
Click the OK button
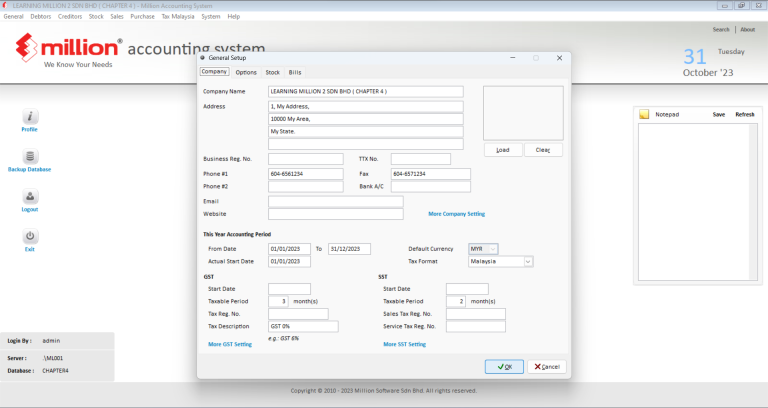504,367
